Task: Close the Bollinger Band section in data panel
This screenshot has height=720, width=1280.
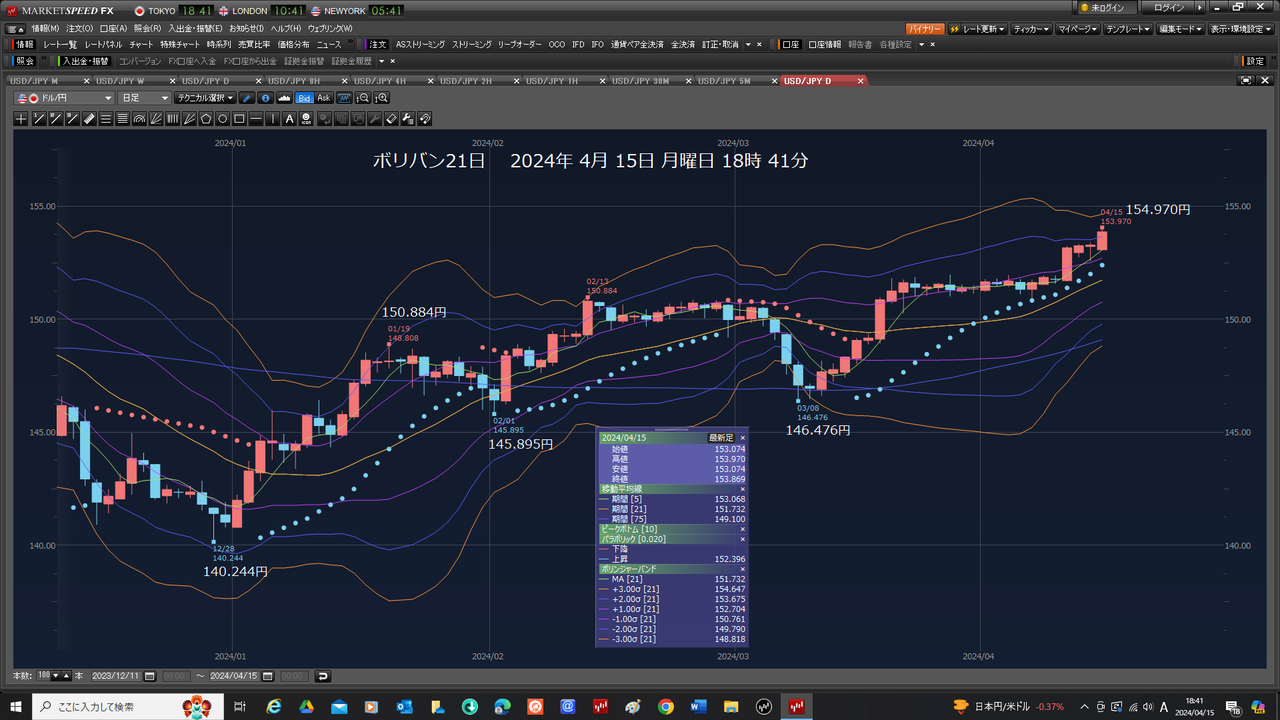Action: pos(742,568)
